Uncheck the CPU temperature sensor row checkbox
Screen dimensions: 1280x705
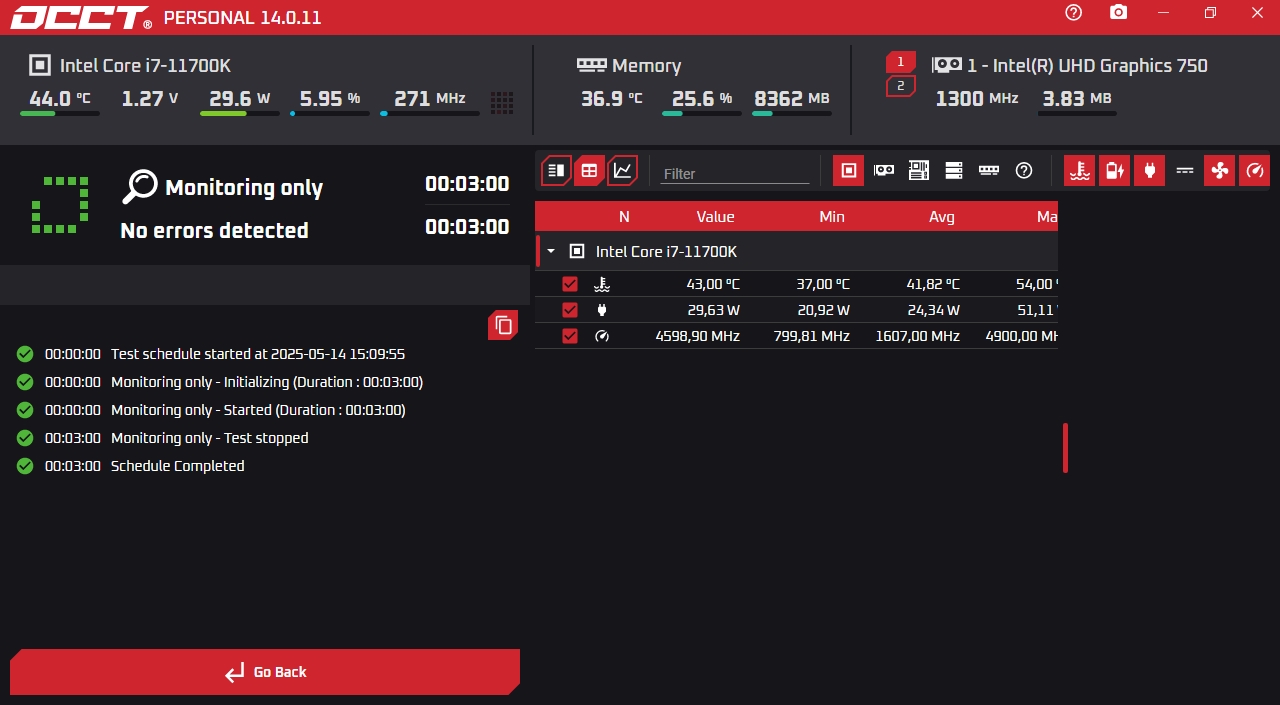570,285
